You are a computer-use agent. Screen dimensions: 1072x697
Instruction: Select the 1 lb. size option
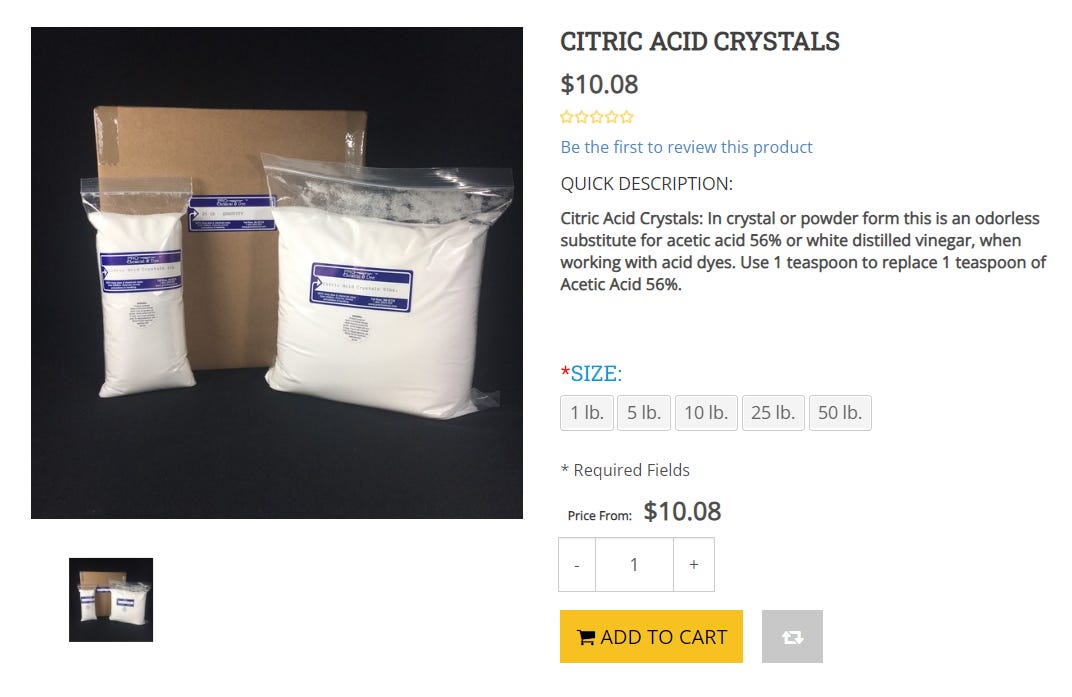tap(587, 413)
